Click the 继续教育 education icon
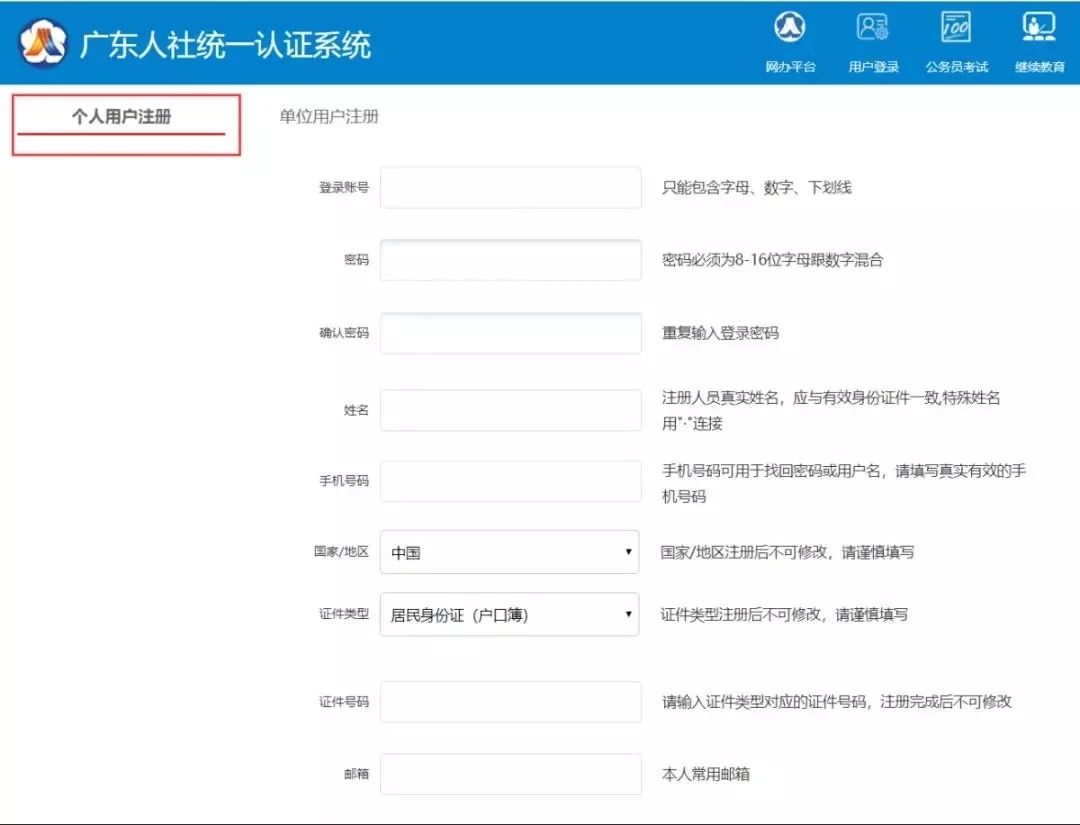This screenshot has height=825, width=1080. point(1037,26)
